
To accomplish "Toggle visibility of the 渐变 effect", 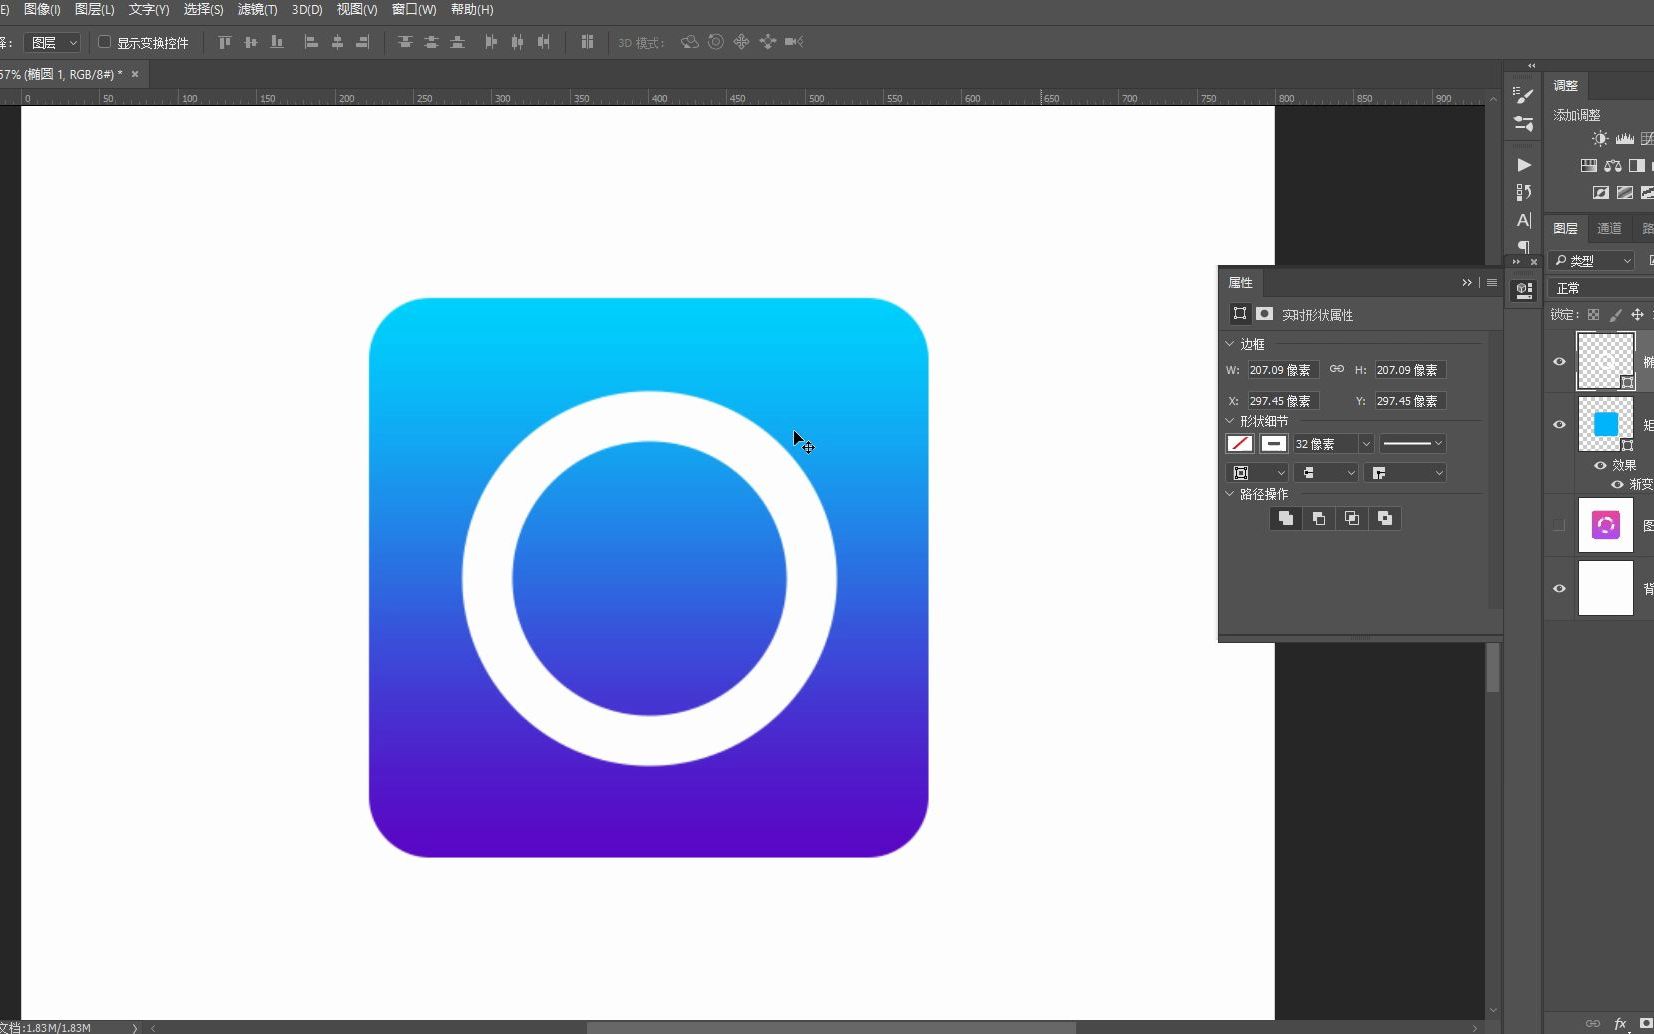I will [x=1617, y=484].
